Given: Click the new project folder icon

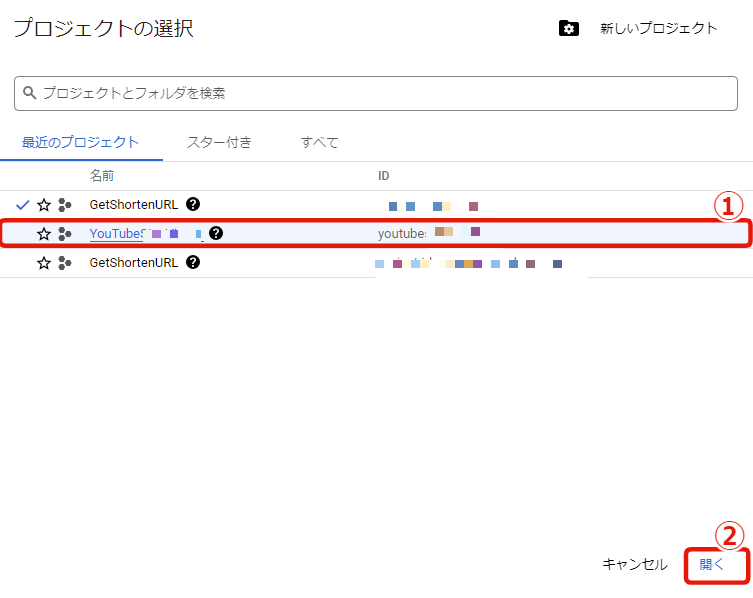Looking at the screenshot, I should tap(569, 28).
